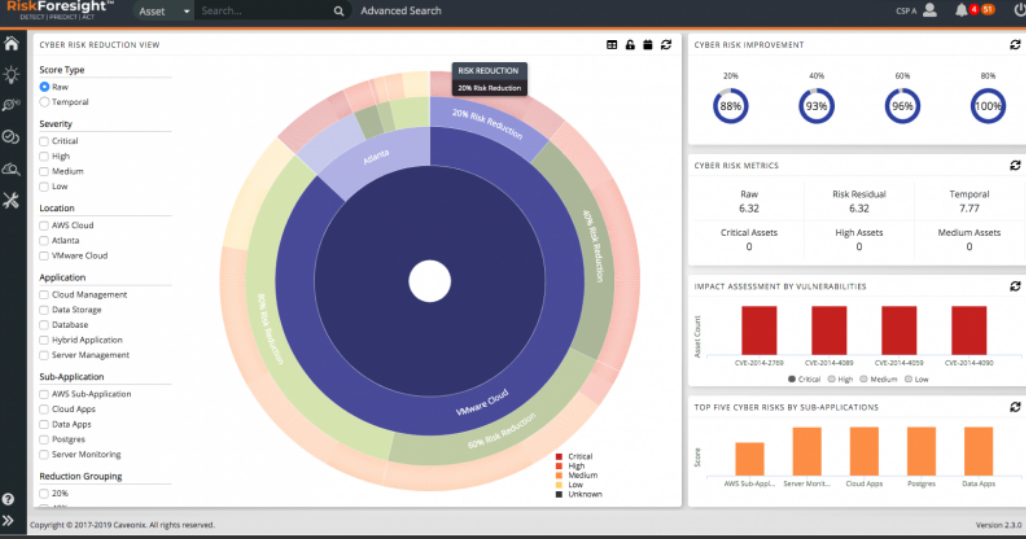The width and height of the screenshot is (1026, 539).
Task: Open Advanced Search
Action: pos(401,11)
